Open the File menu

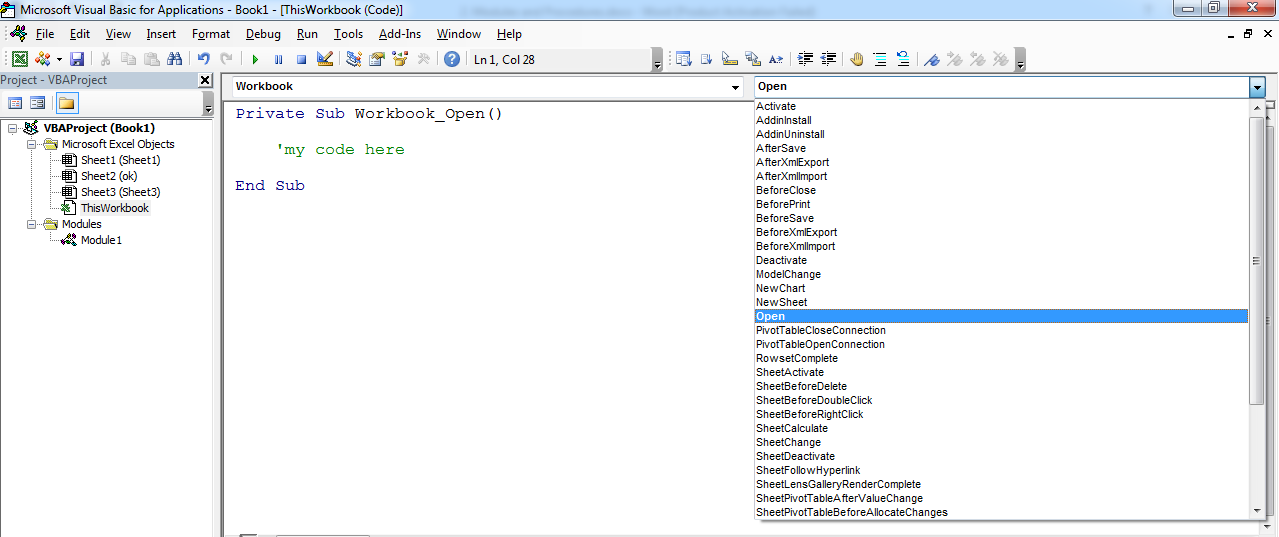[x=45, y=34]
